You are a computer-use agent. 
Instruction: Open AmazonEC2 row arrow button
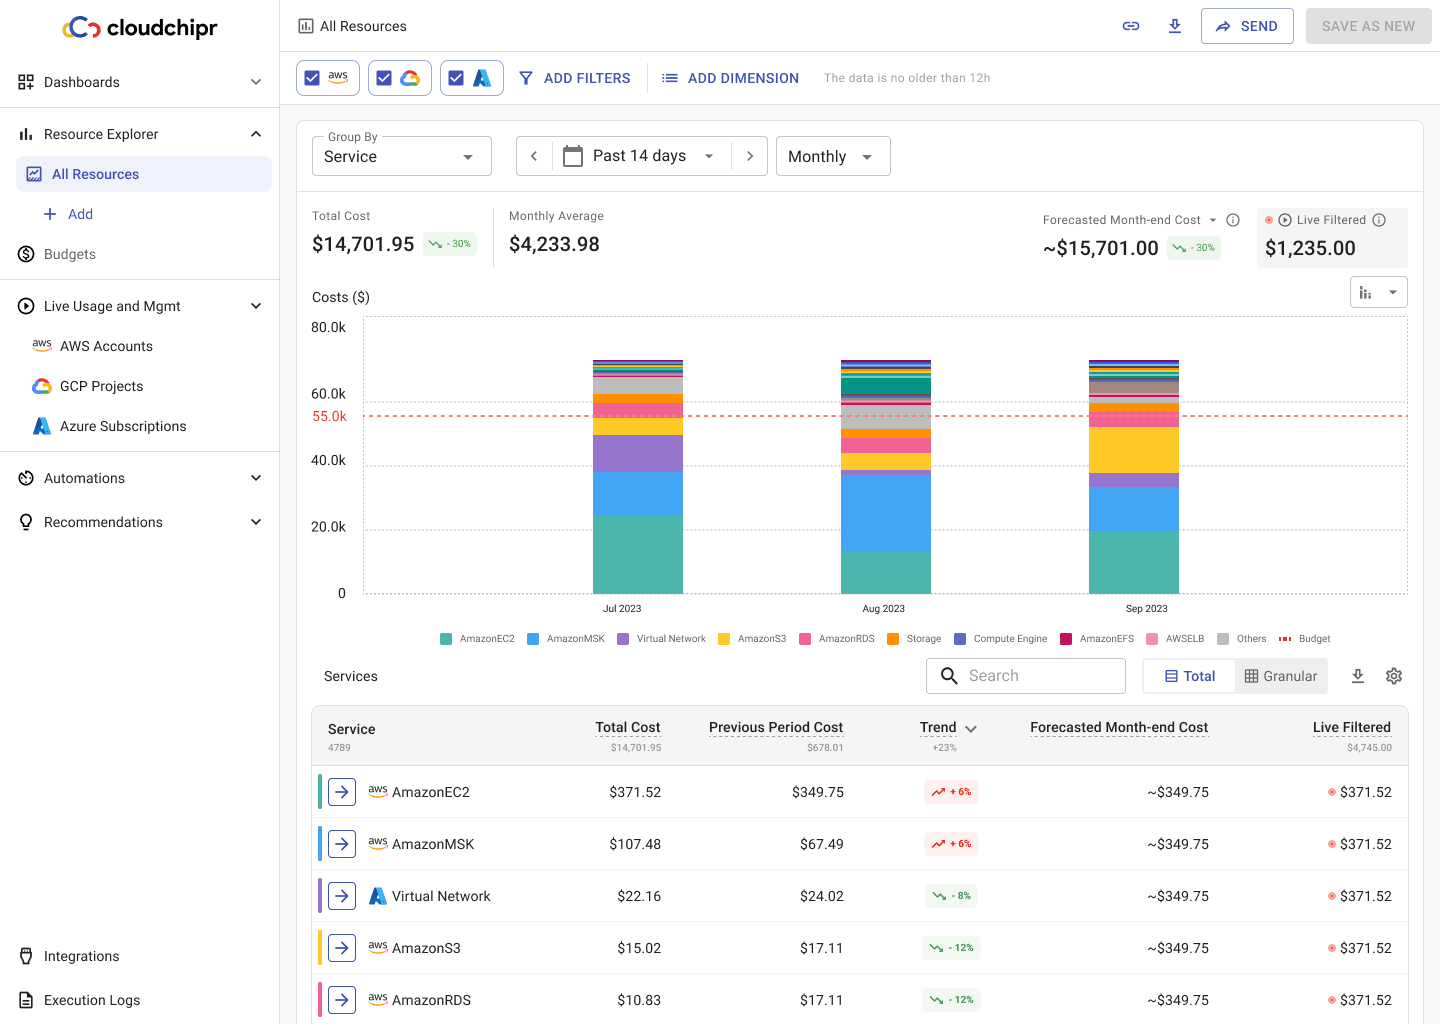pos(342,792)
